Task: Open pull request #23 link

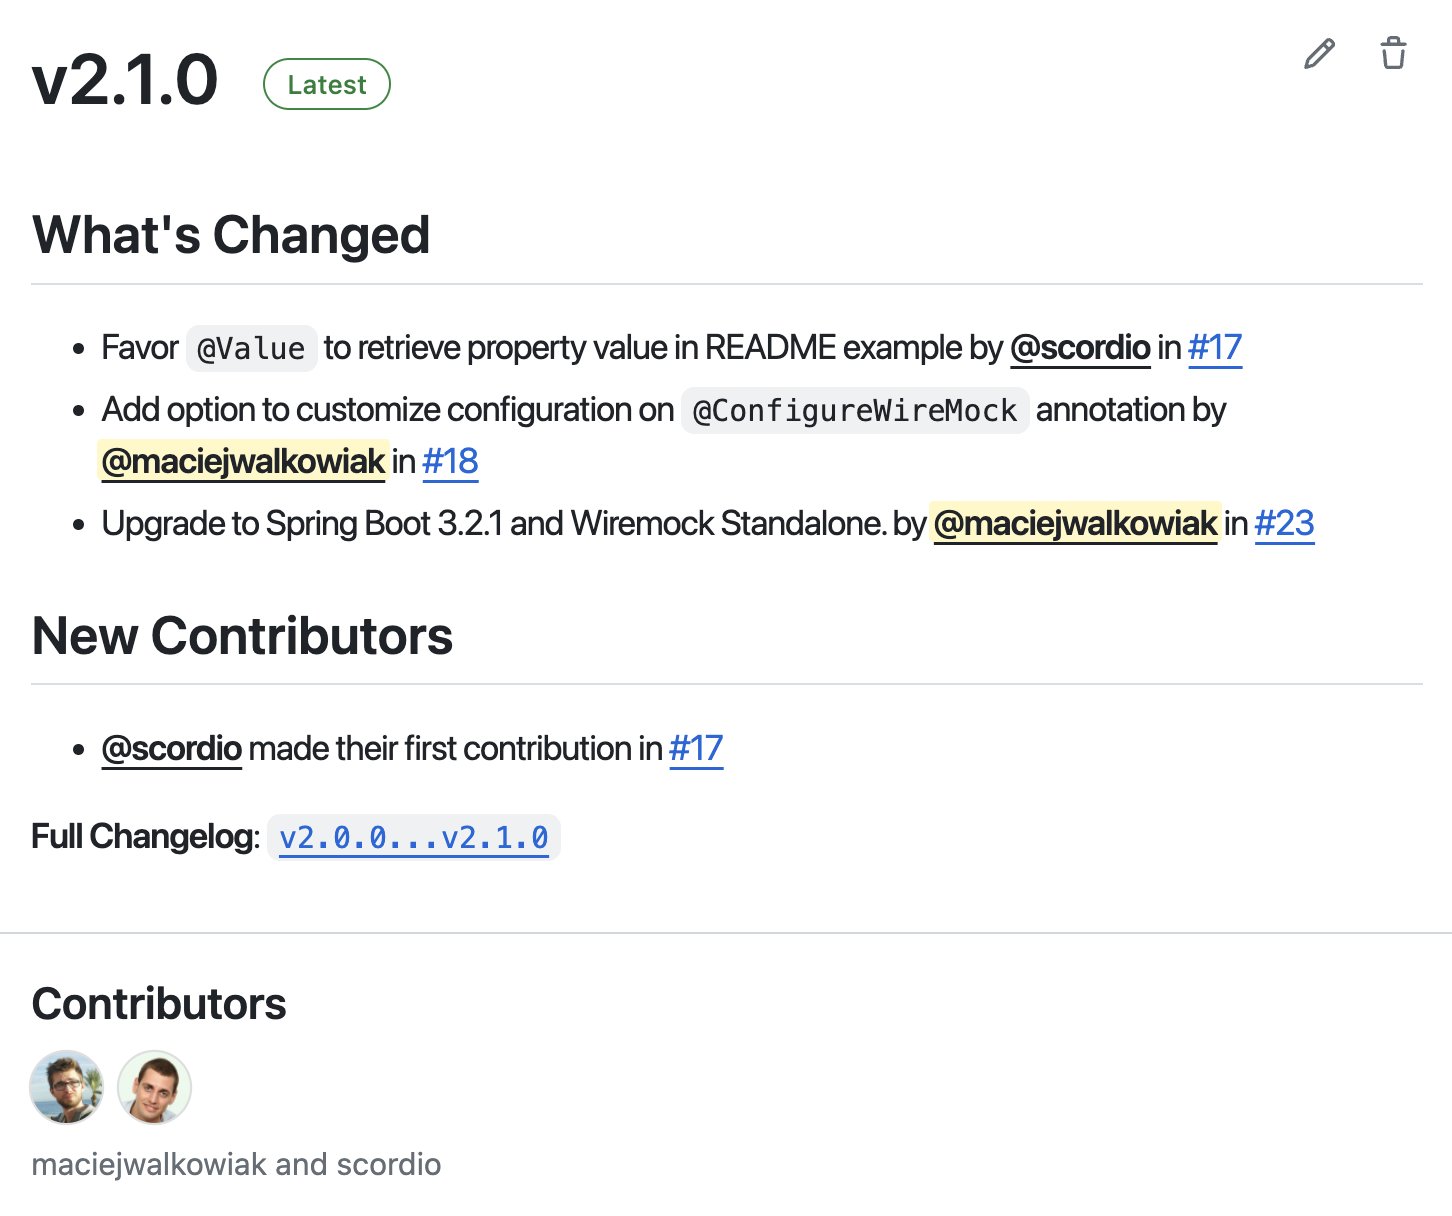Action: coord(1284,524)
